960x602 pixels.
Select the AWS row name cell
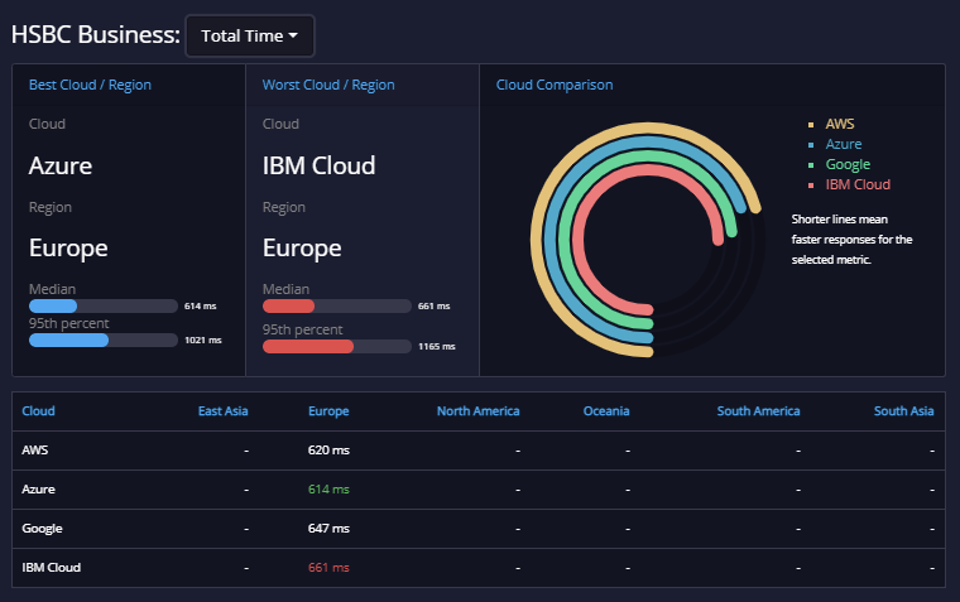(x=35, y=450)
